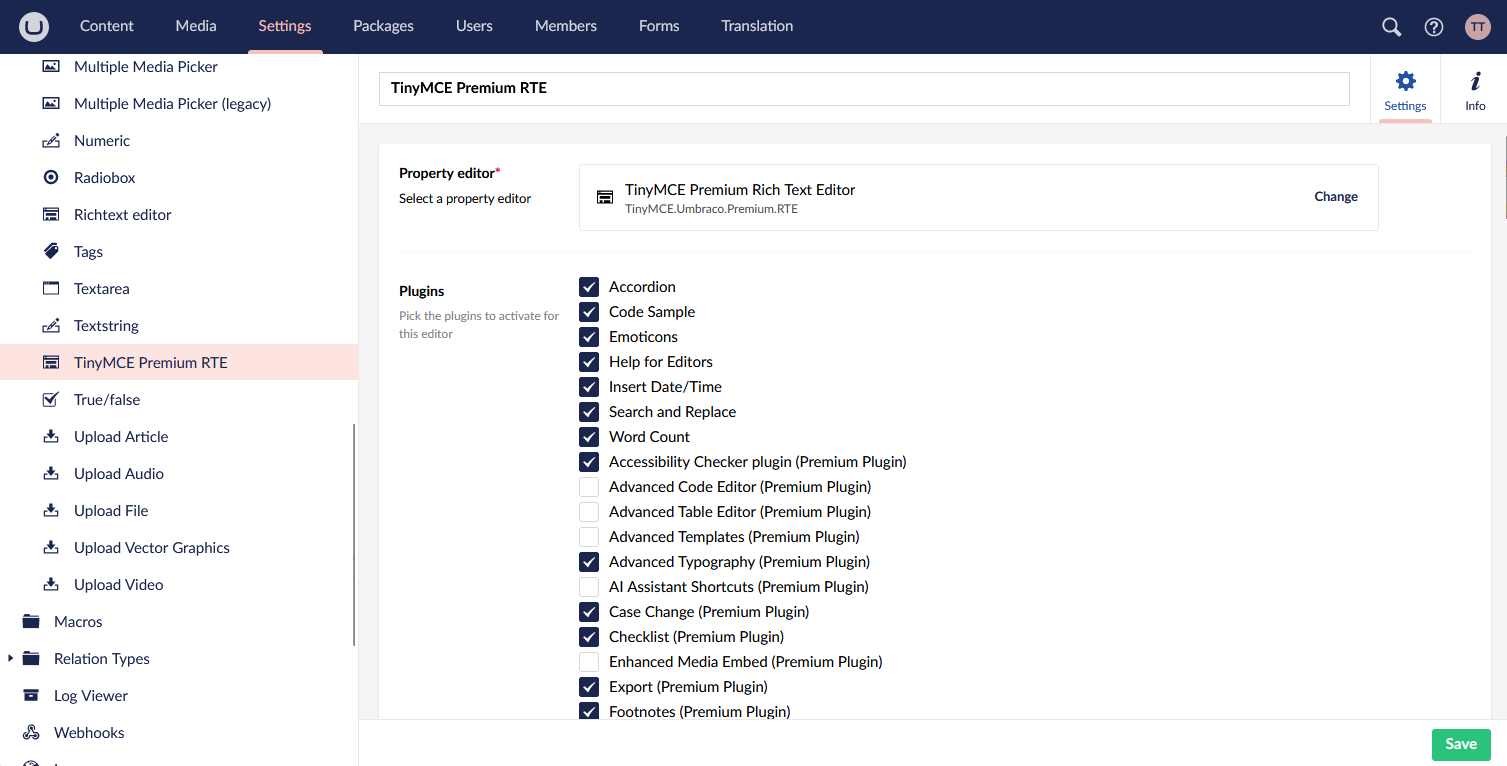Open the search magnifier icon
The image size is (1507, 766).
1391,27
